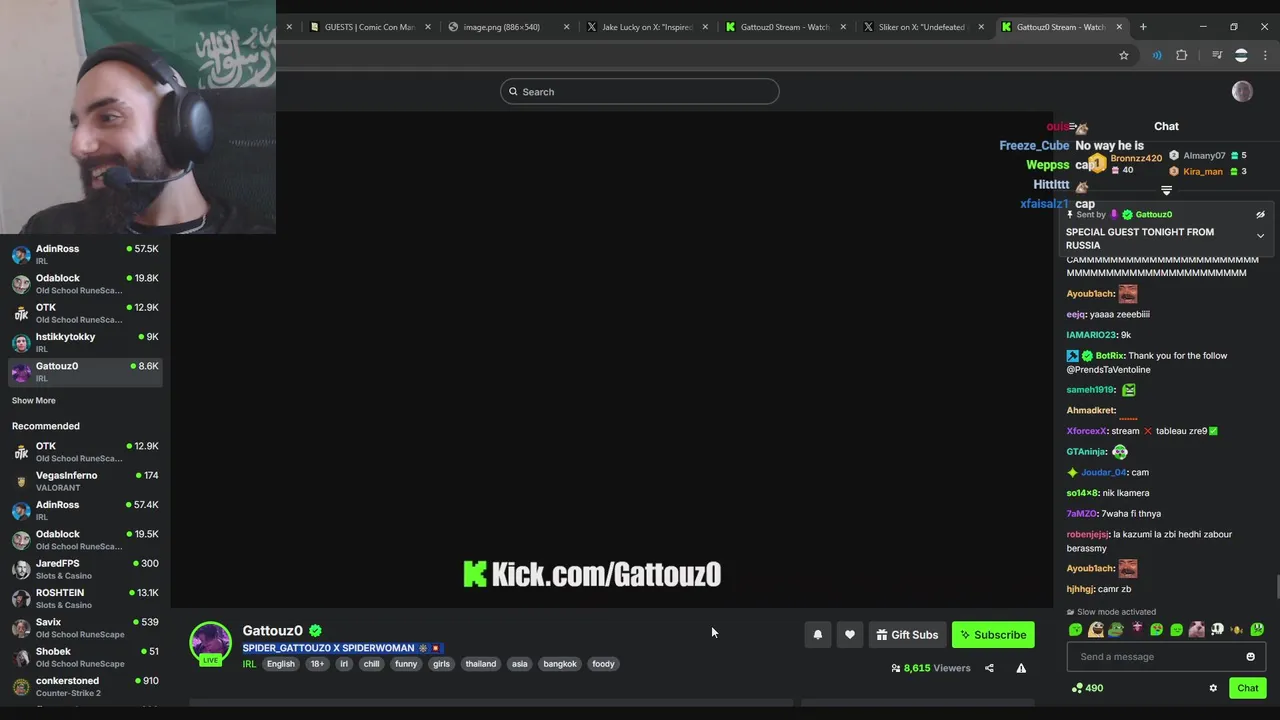Open the Chrome three-dot menu
Image resolution: width=1280 pixels, height=720 pixels.
tap(1265, 55)
